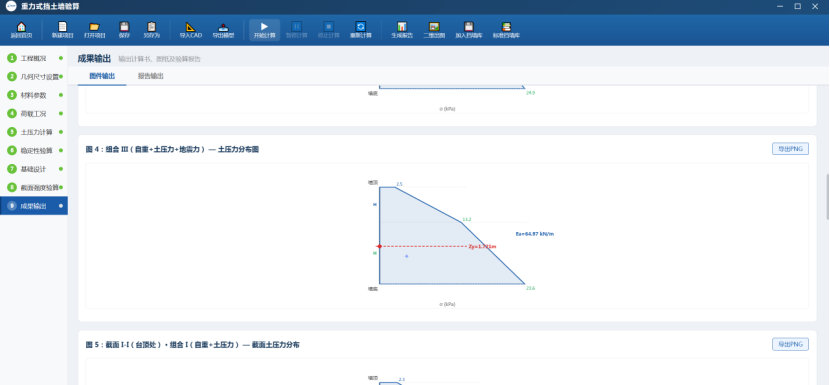This screenshot has height=385, width=830.
Task: Go to step 1 工程概况
Action: click(34, 58)
